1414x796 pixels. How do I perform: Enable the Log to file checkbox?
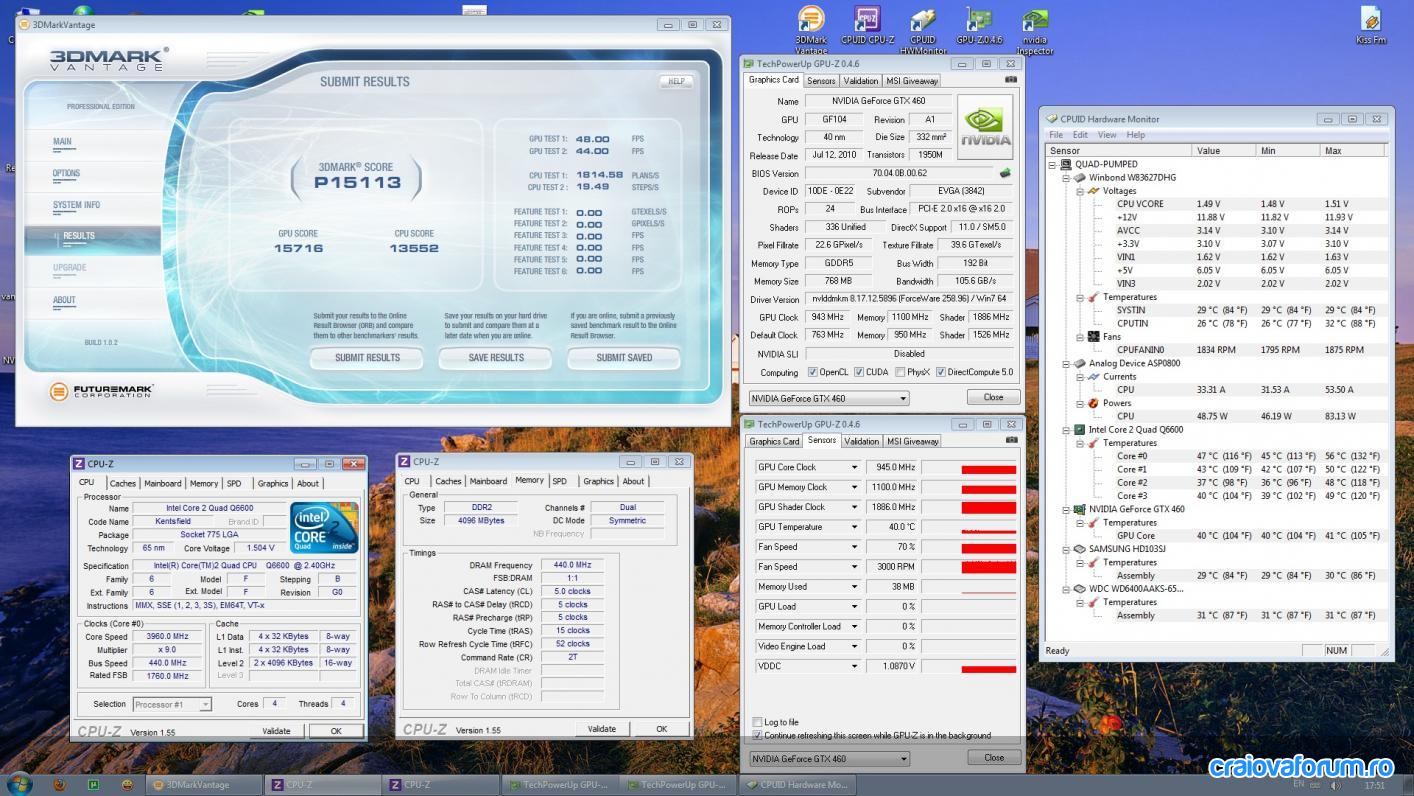click(757, 722)
